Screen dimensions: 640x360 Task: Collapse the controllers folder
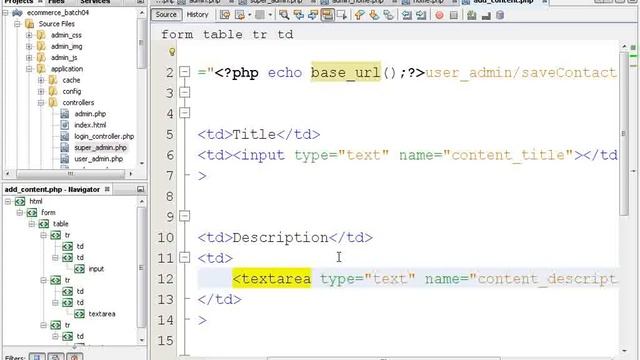pos(41,103)
